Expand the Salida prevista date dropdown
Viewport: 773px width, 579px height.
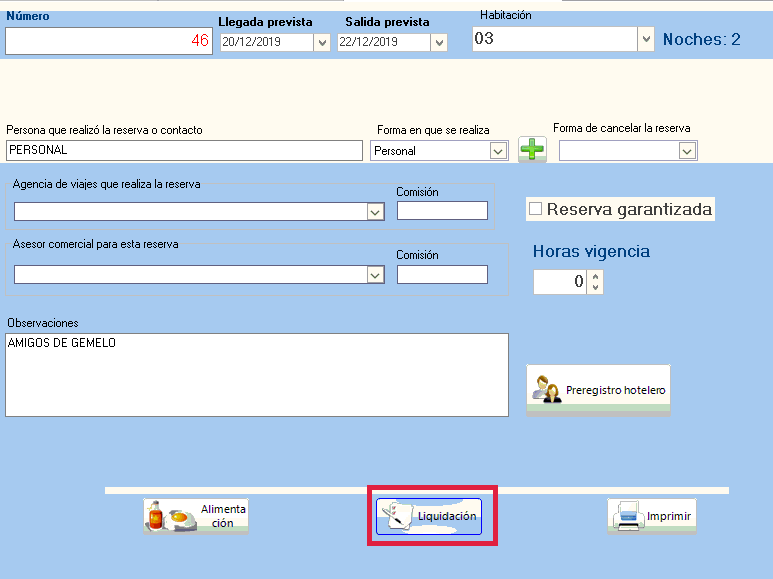tap(439, 43)
